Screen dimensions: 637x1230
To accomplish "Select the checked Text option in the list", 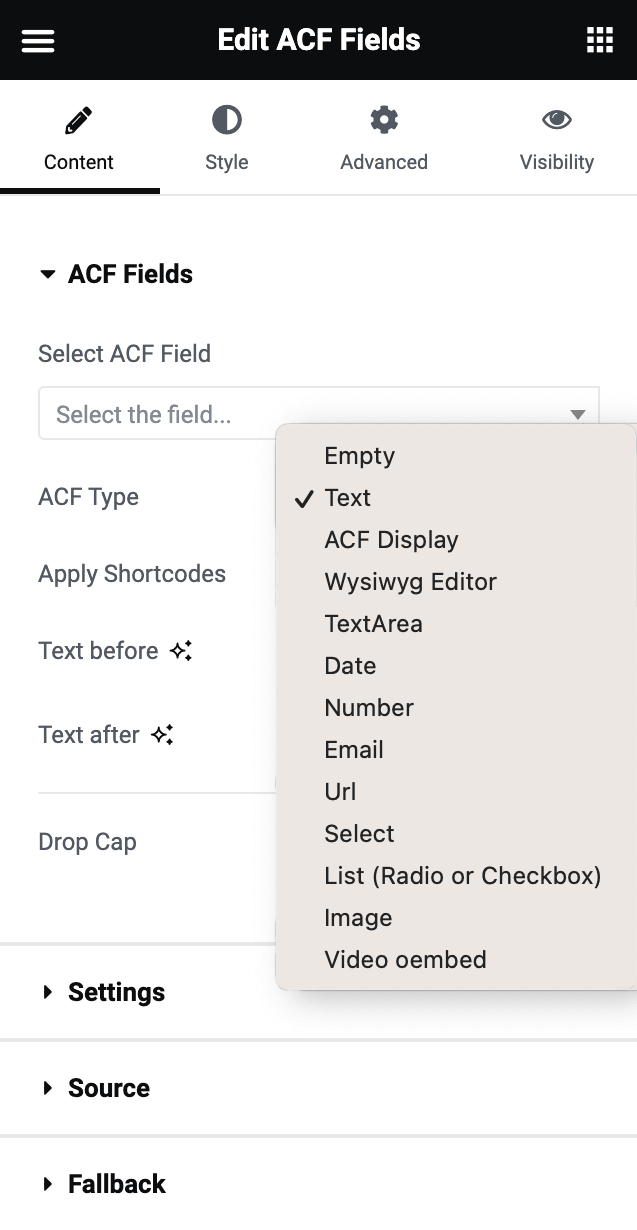I will pyautogui.click(x=347, y=497).
